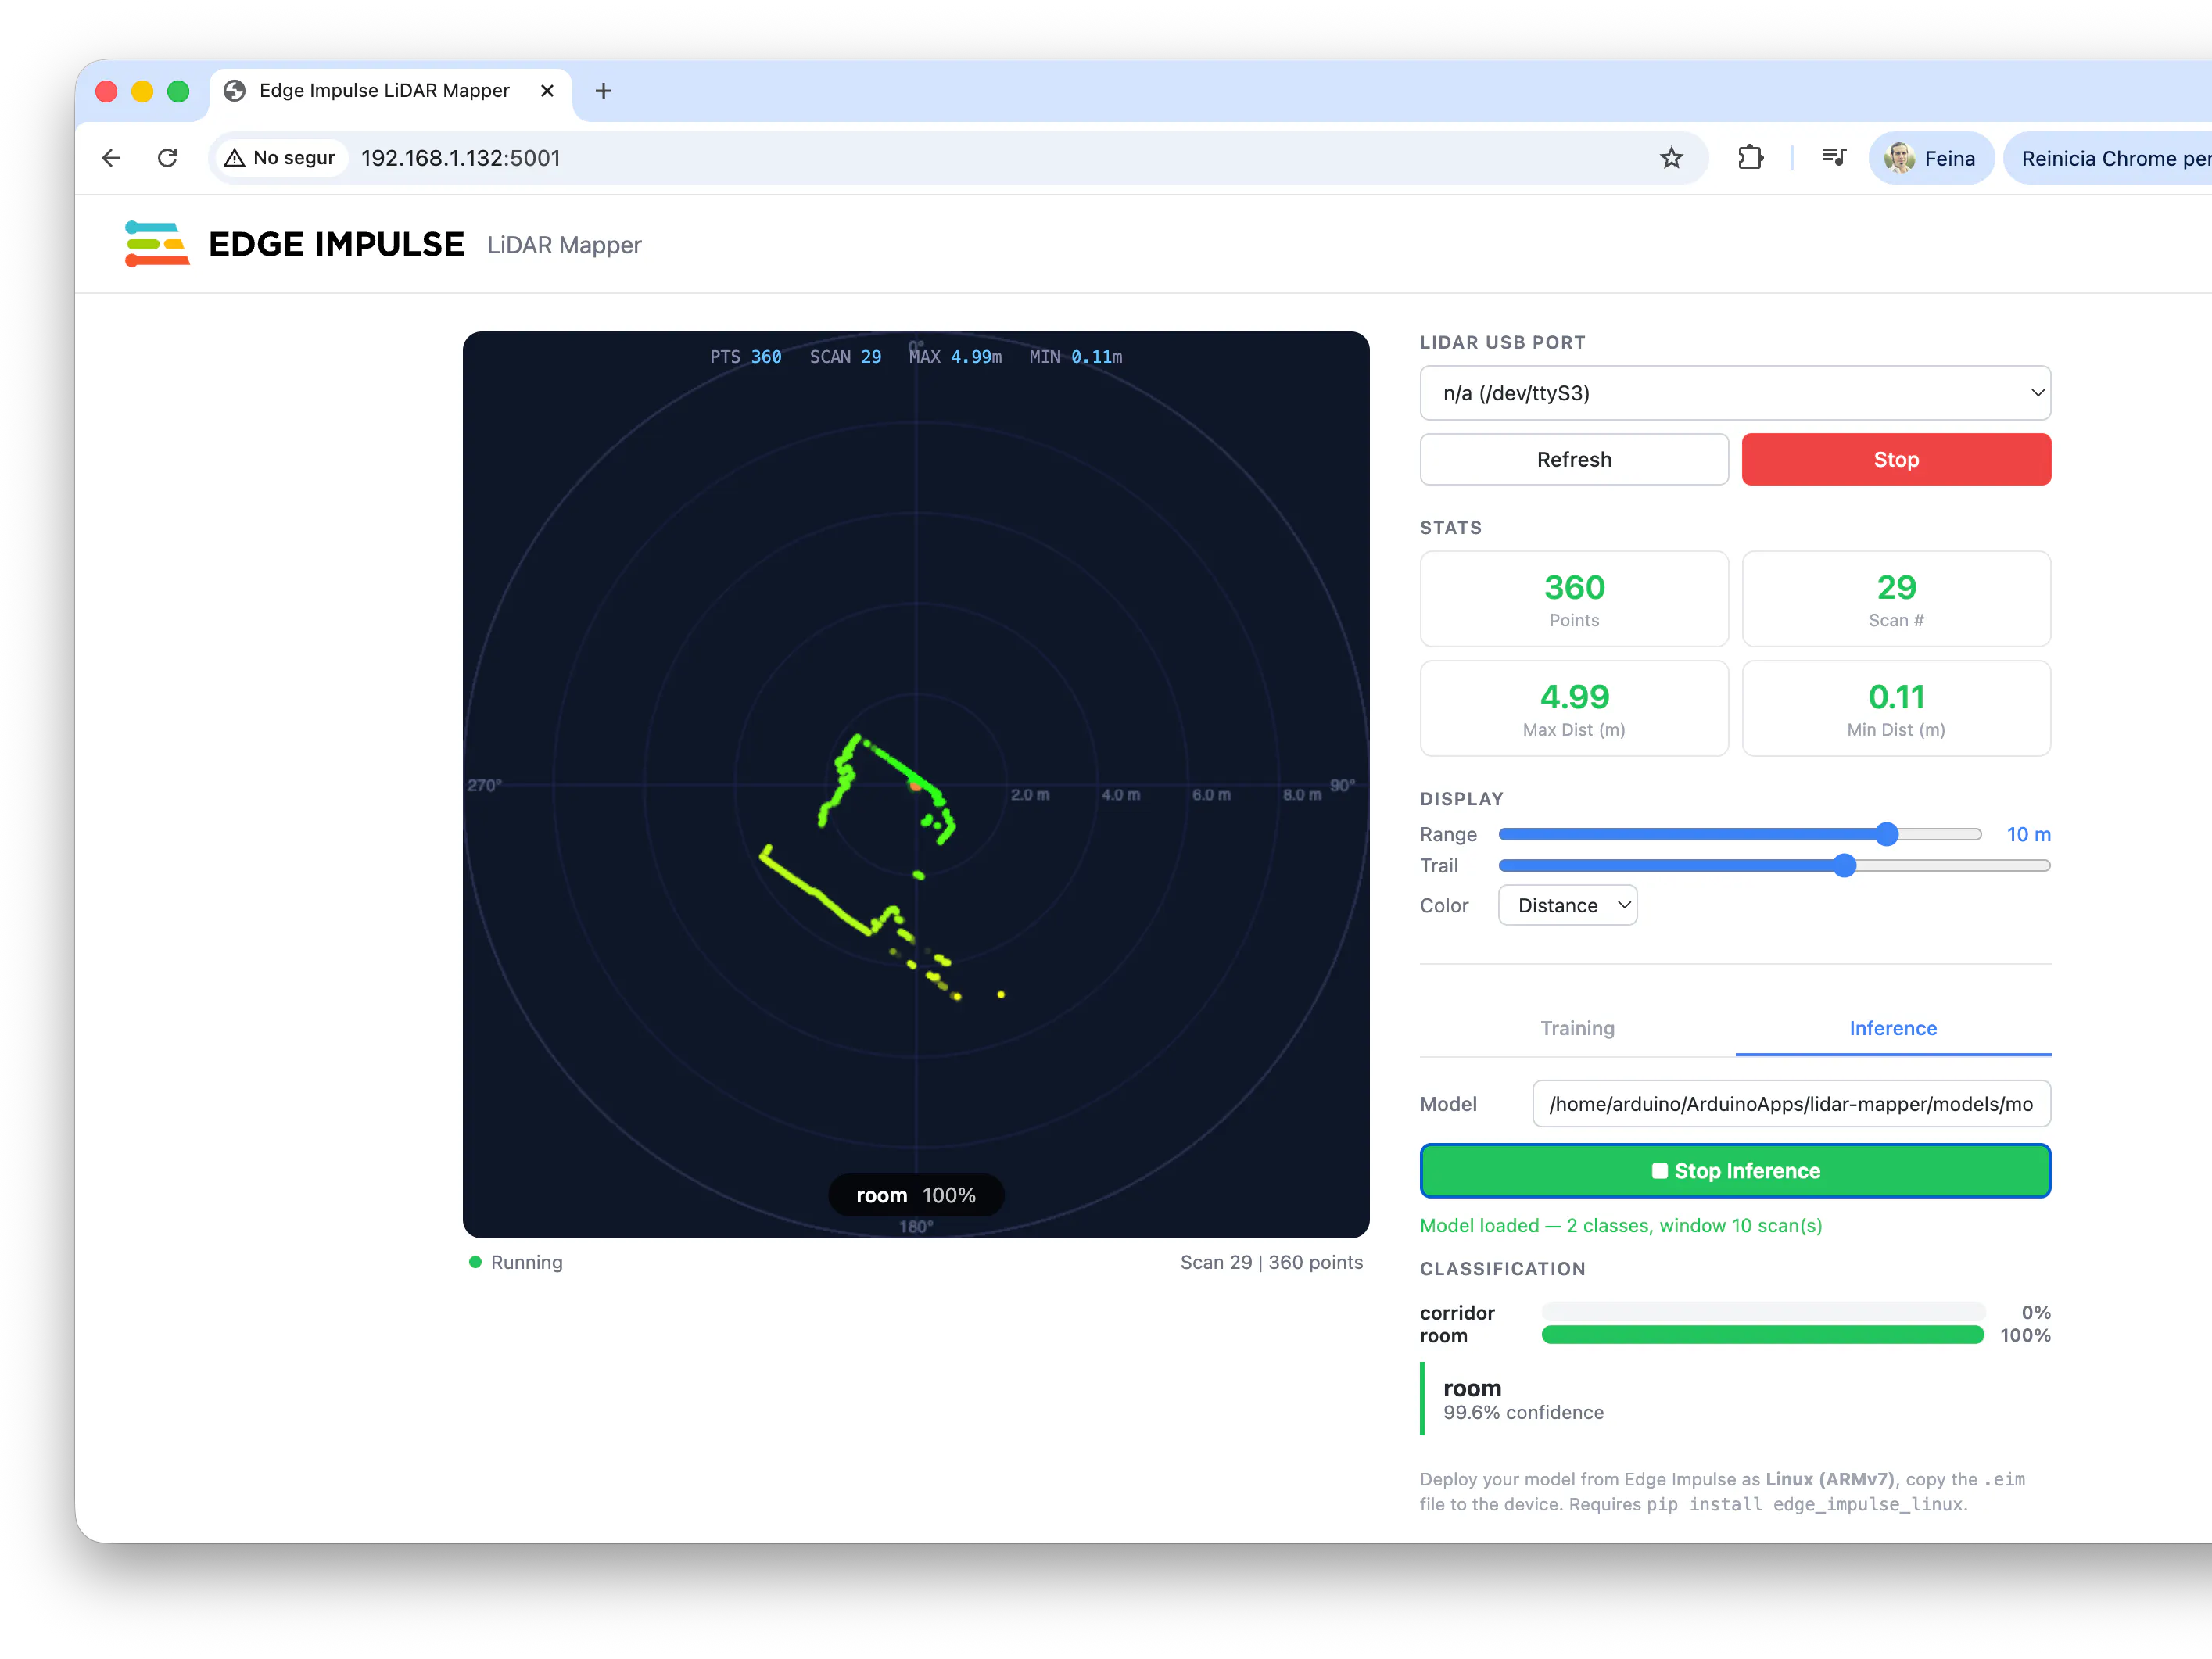This screenshot has width=2212, height=1659.
Task: Click the yellow macOS minimize button
Action: tap(143, 91)
